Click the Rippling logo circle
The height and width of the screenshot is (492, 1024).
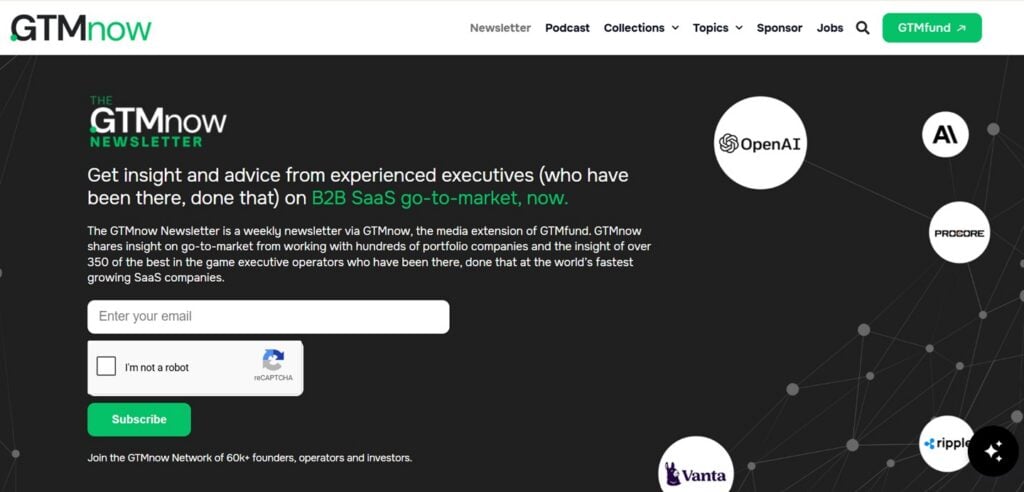point(947,444)
